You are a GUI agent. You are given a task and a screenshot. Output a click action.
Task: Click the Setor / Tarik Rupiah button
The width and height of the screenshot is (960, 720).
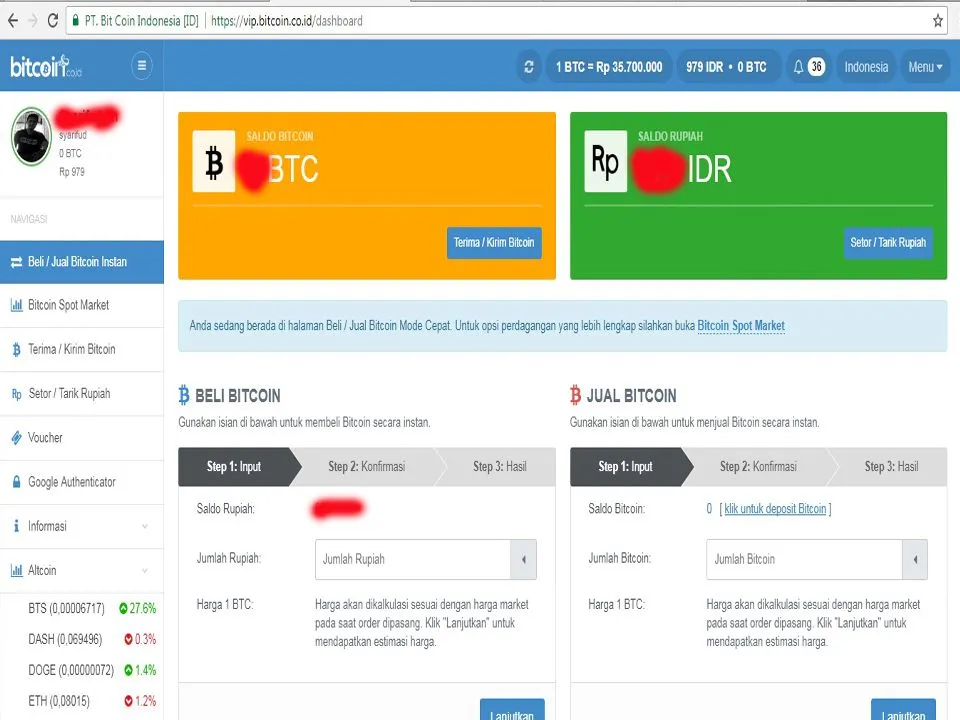pos(888,243)
